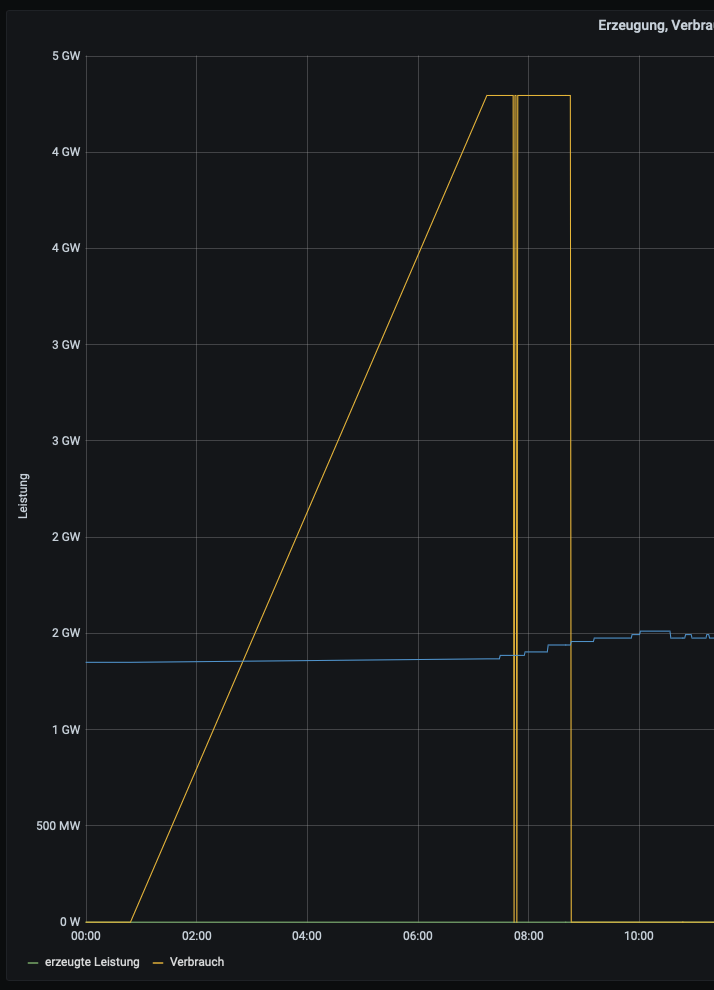
Task: Click the '08:00' time axis label
Action: point(528,936)
